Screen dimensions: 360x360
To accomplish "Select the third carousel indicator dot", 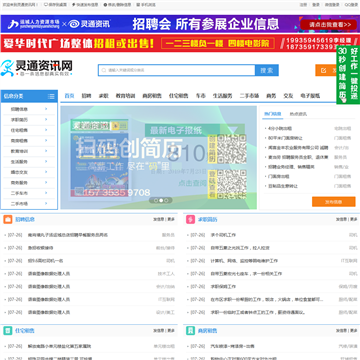I will 166,200.
